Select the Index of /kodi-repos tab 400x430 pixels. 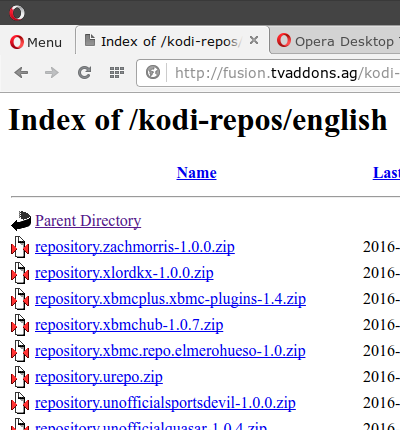[x=172, y=41]
